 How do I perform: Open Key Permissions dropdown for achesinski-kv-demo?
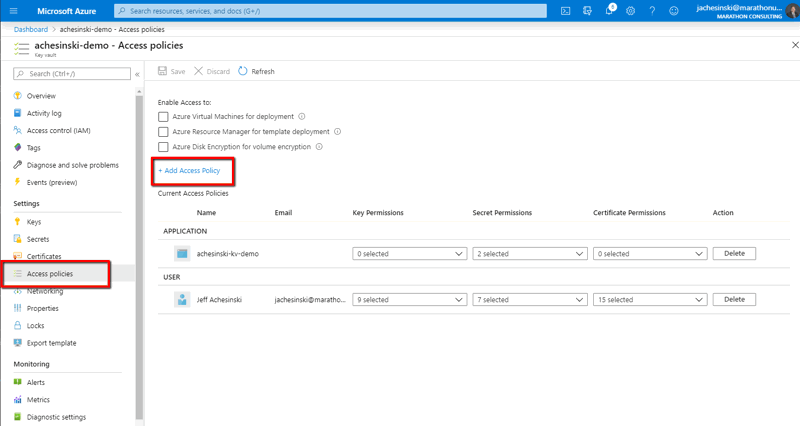[410, 254]
